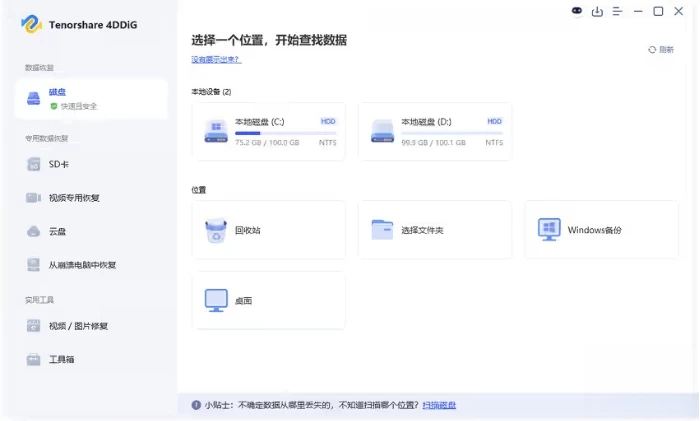700x421 pixels.
Task: Click the import/download icon in title bar
Action: [x=597, y=11]
